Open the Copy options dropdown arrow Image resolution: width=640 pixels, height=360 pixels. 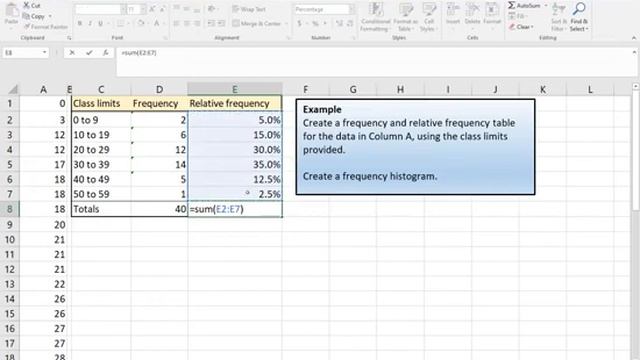coord(50,17)
